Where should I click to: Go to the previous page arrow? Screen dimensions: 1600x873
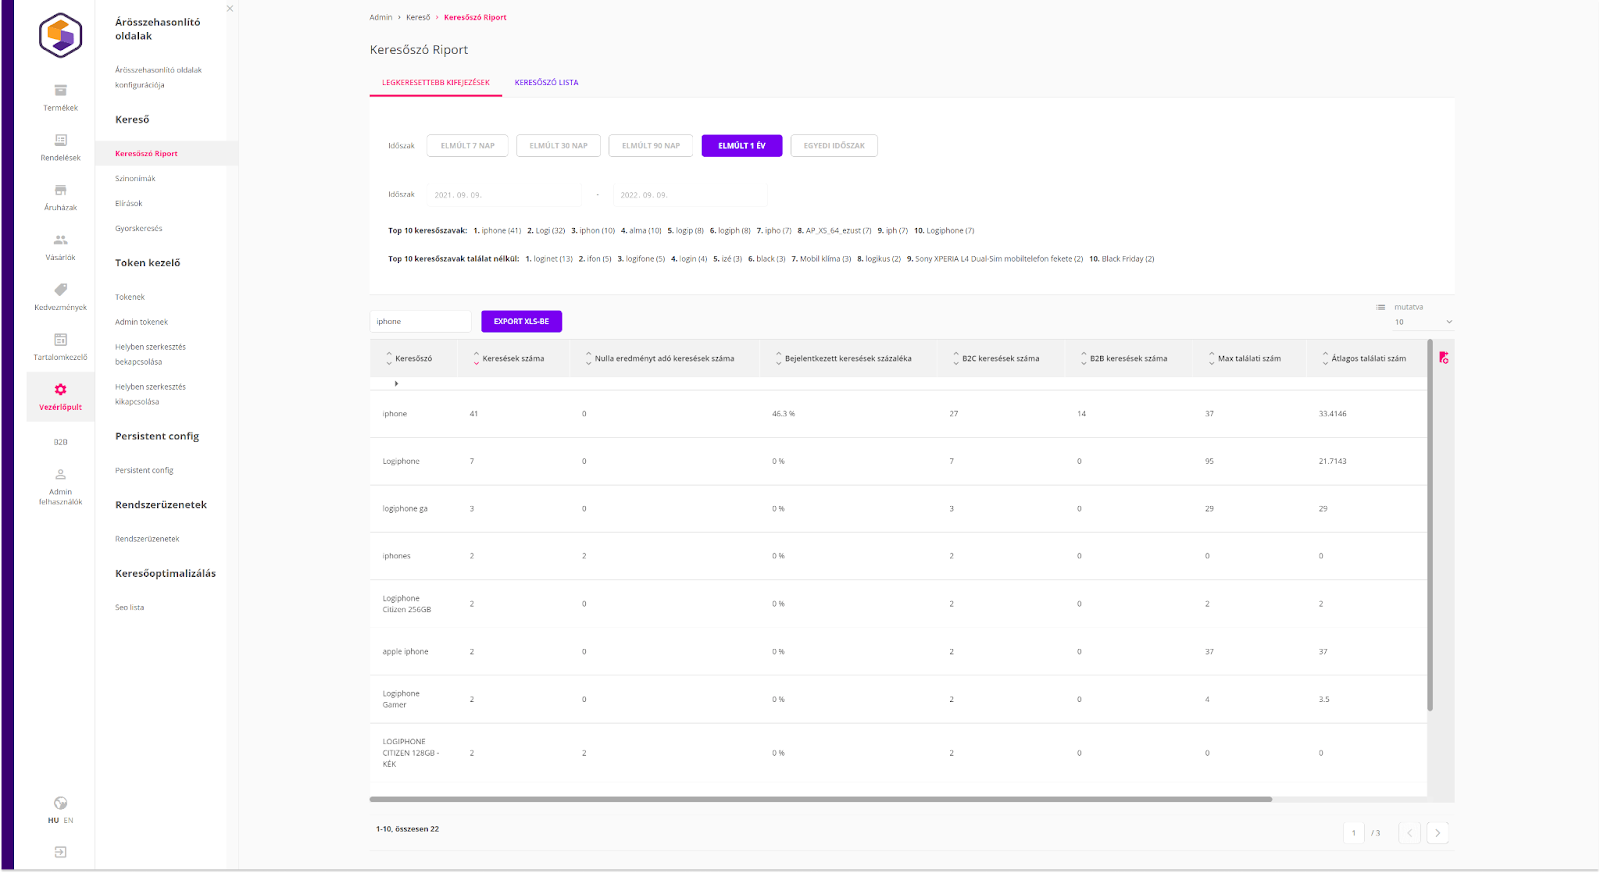click(1410, 833)
